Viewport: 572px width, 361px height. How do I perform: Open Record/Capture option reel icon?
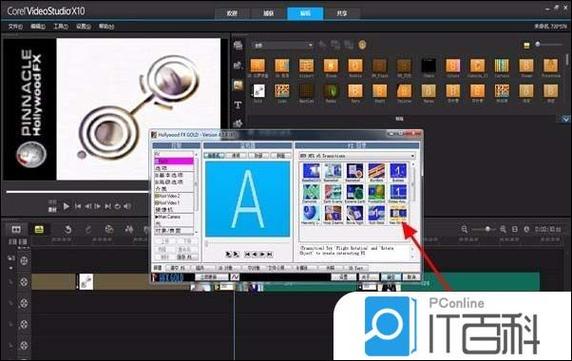coord(109,229)
